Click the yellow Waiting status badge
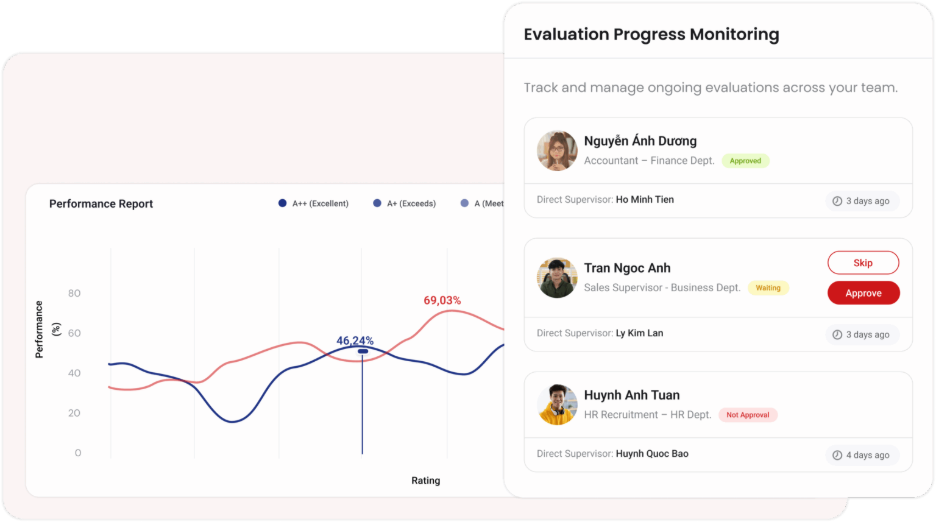This screenshot has height=522, width=936. (768, 288)
